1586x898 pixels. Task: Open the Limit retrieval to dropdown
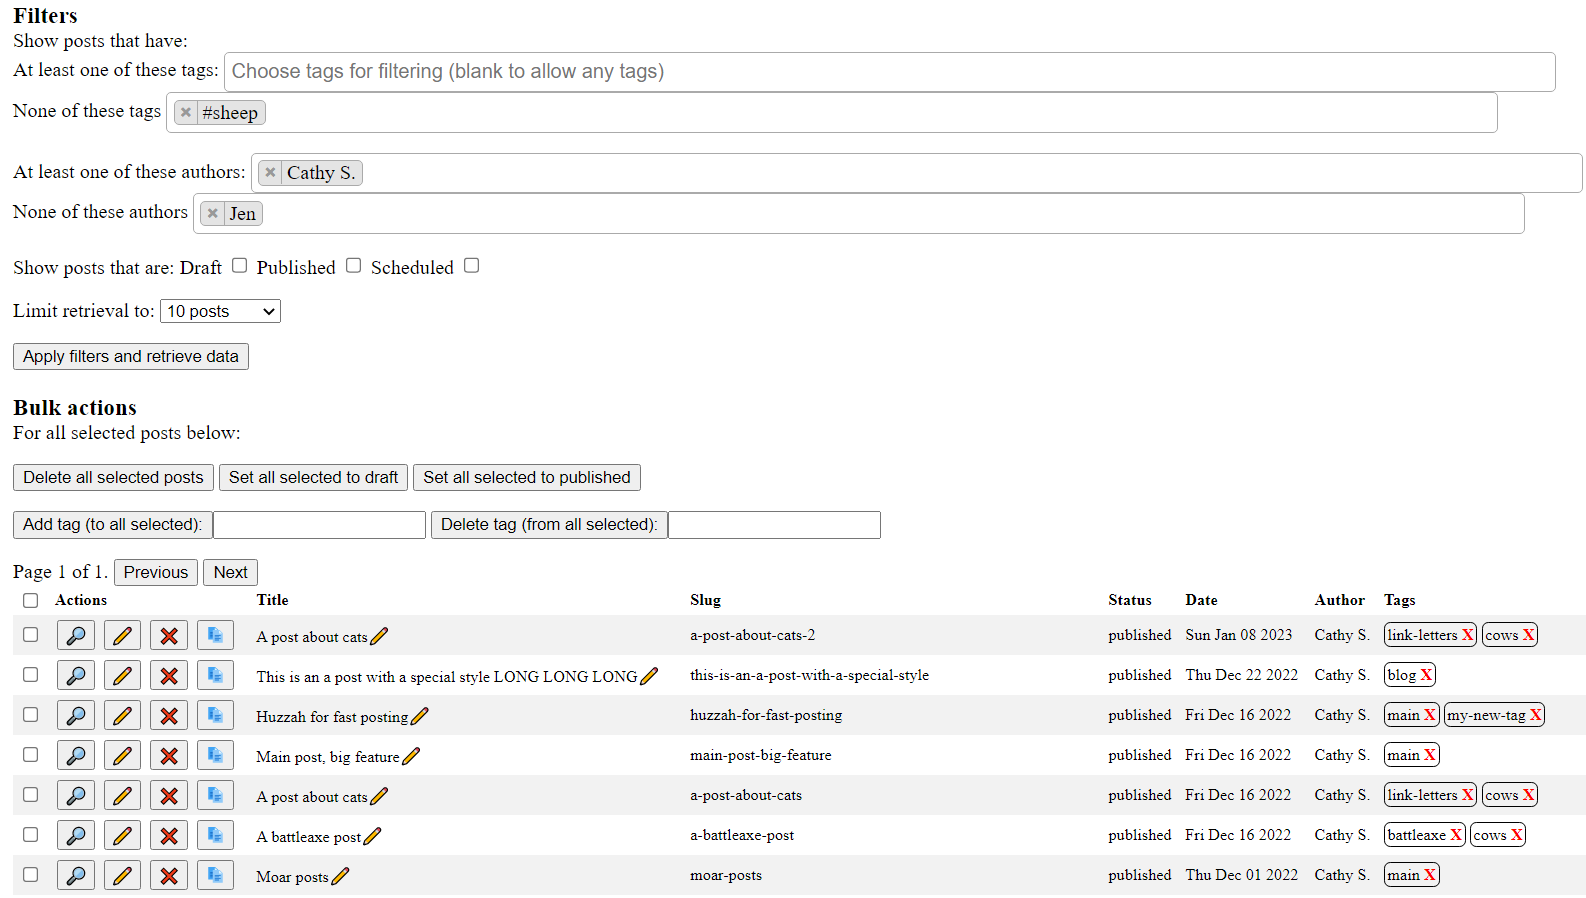click(220, 312)
